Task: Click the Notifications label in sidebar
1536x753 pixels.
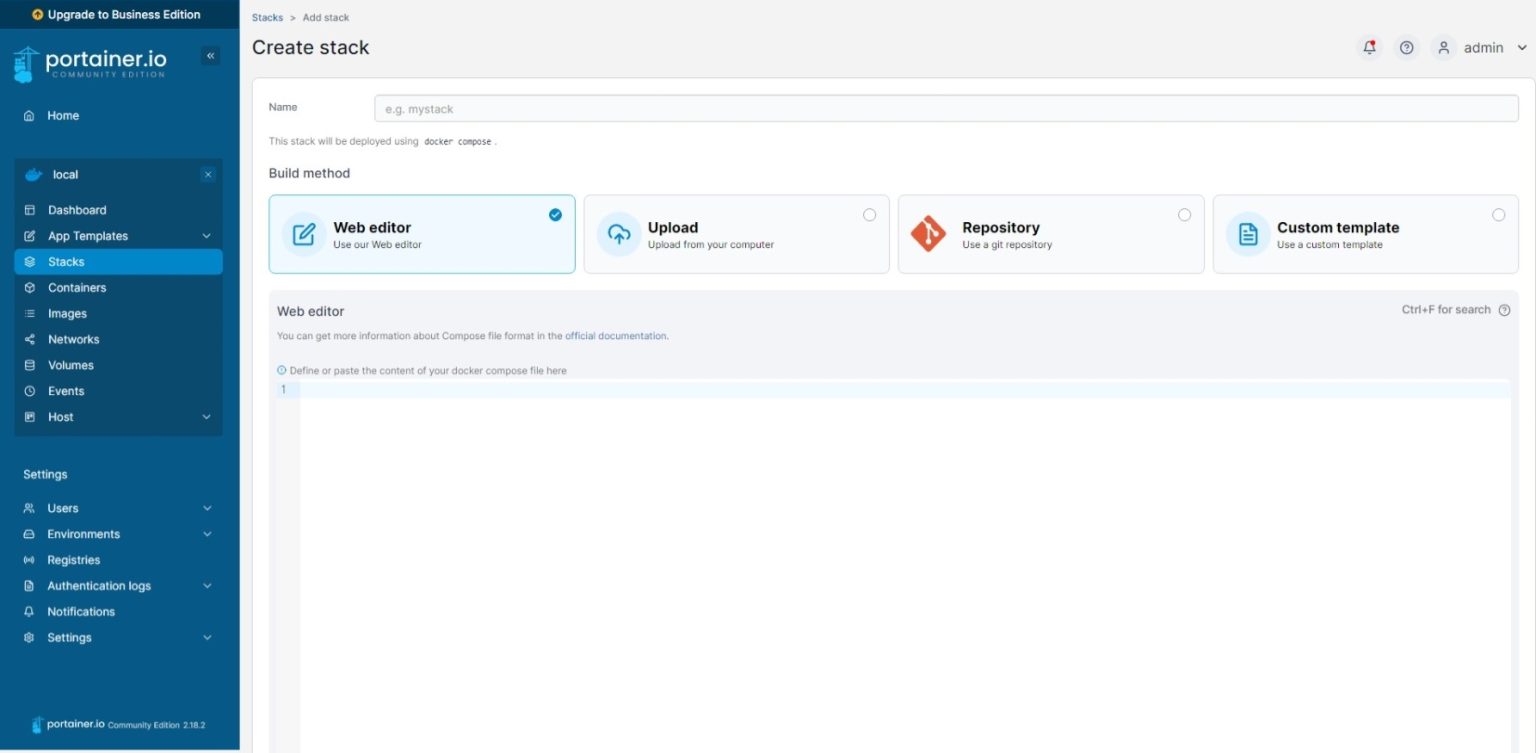Action: click(x=81, y=612)
